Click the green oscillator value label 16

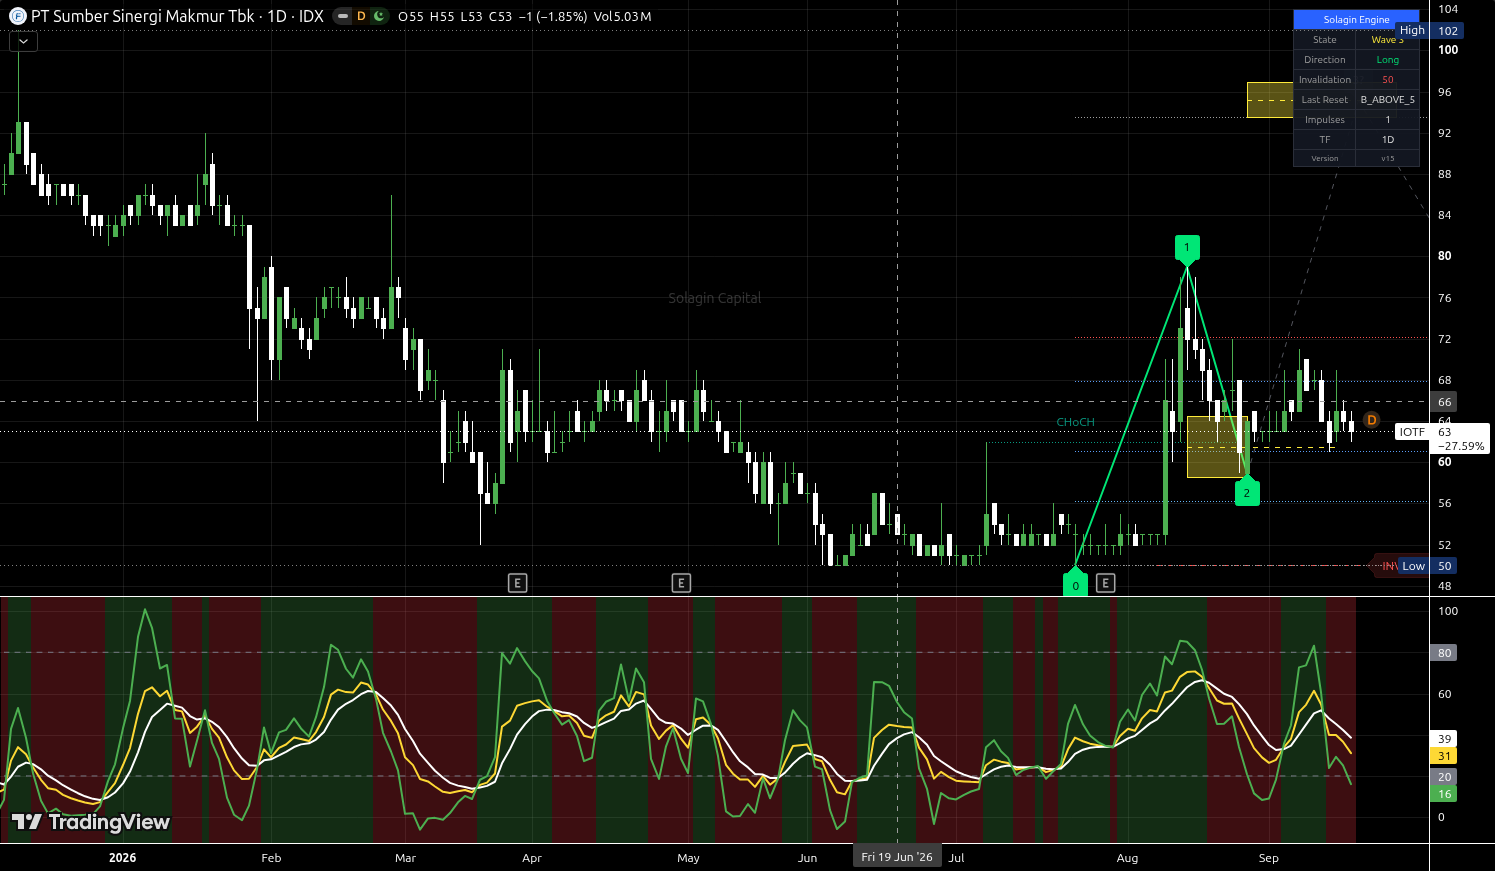click(x=1444, y=794)
